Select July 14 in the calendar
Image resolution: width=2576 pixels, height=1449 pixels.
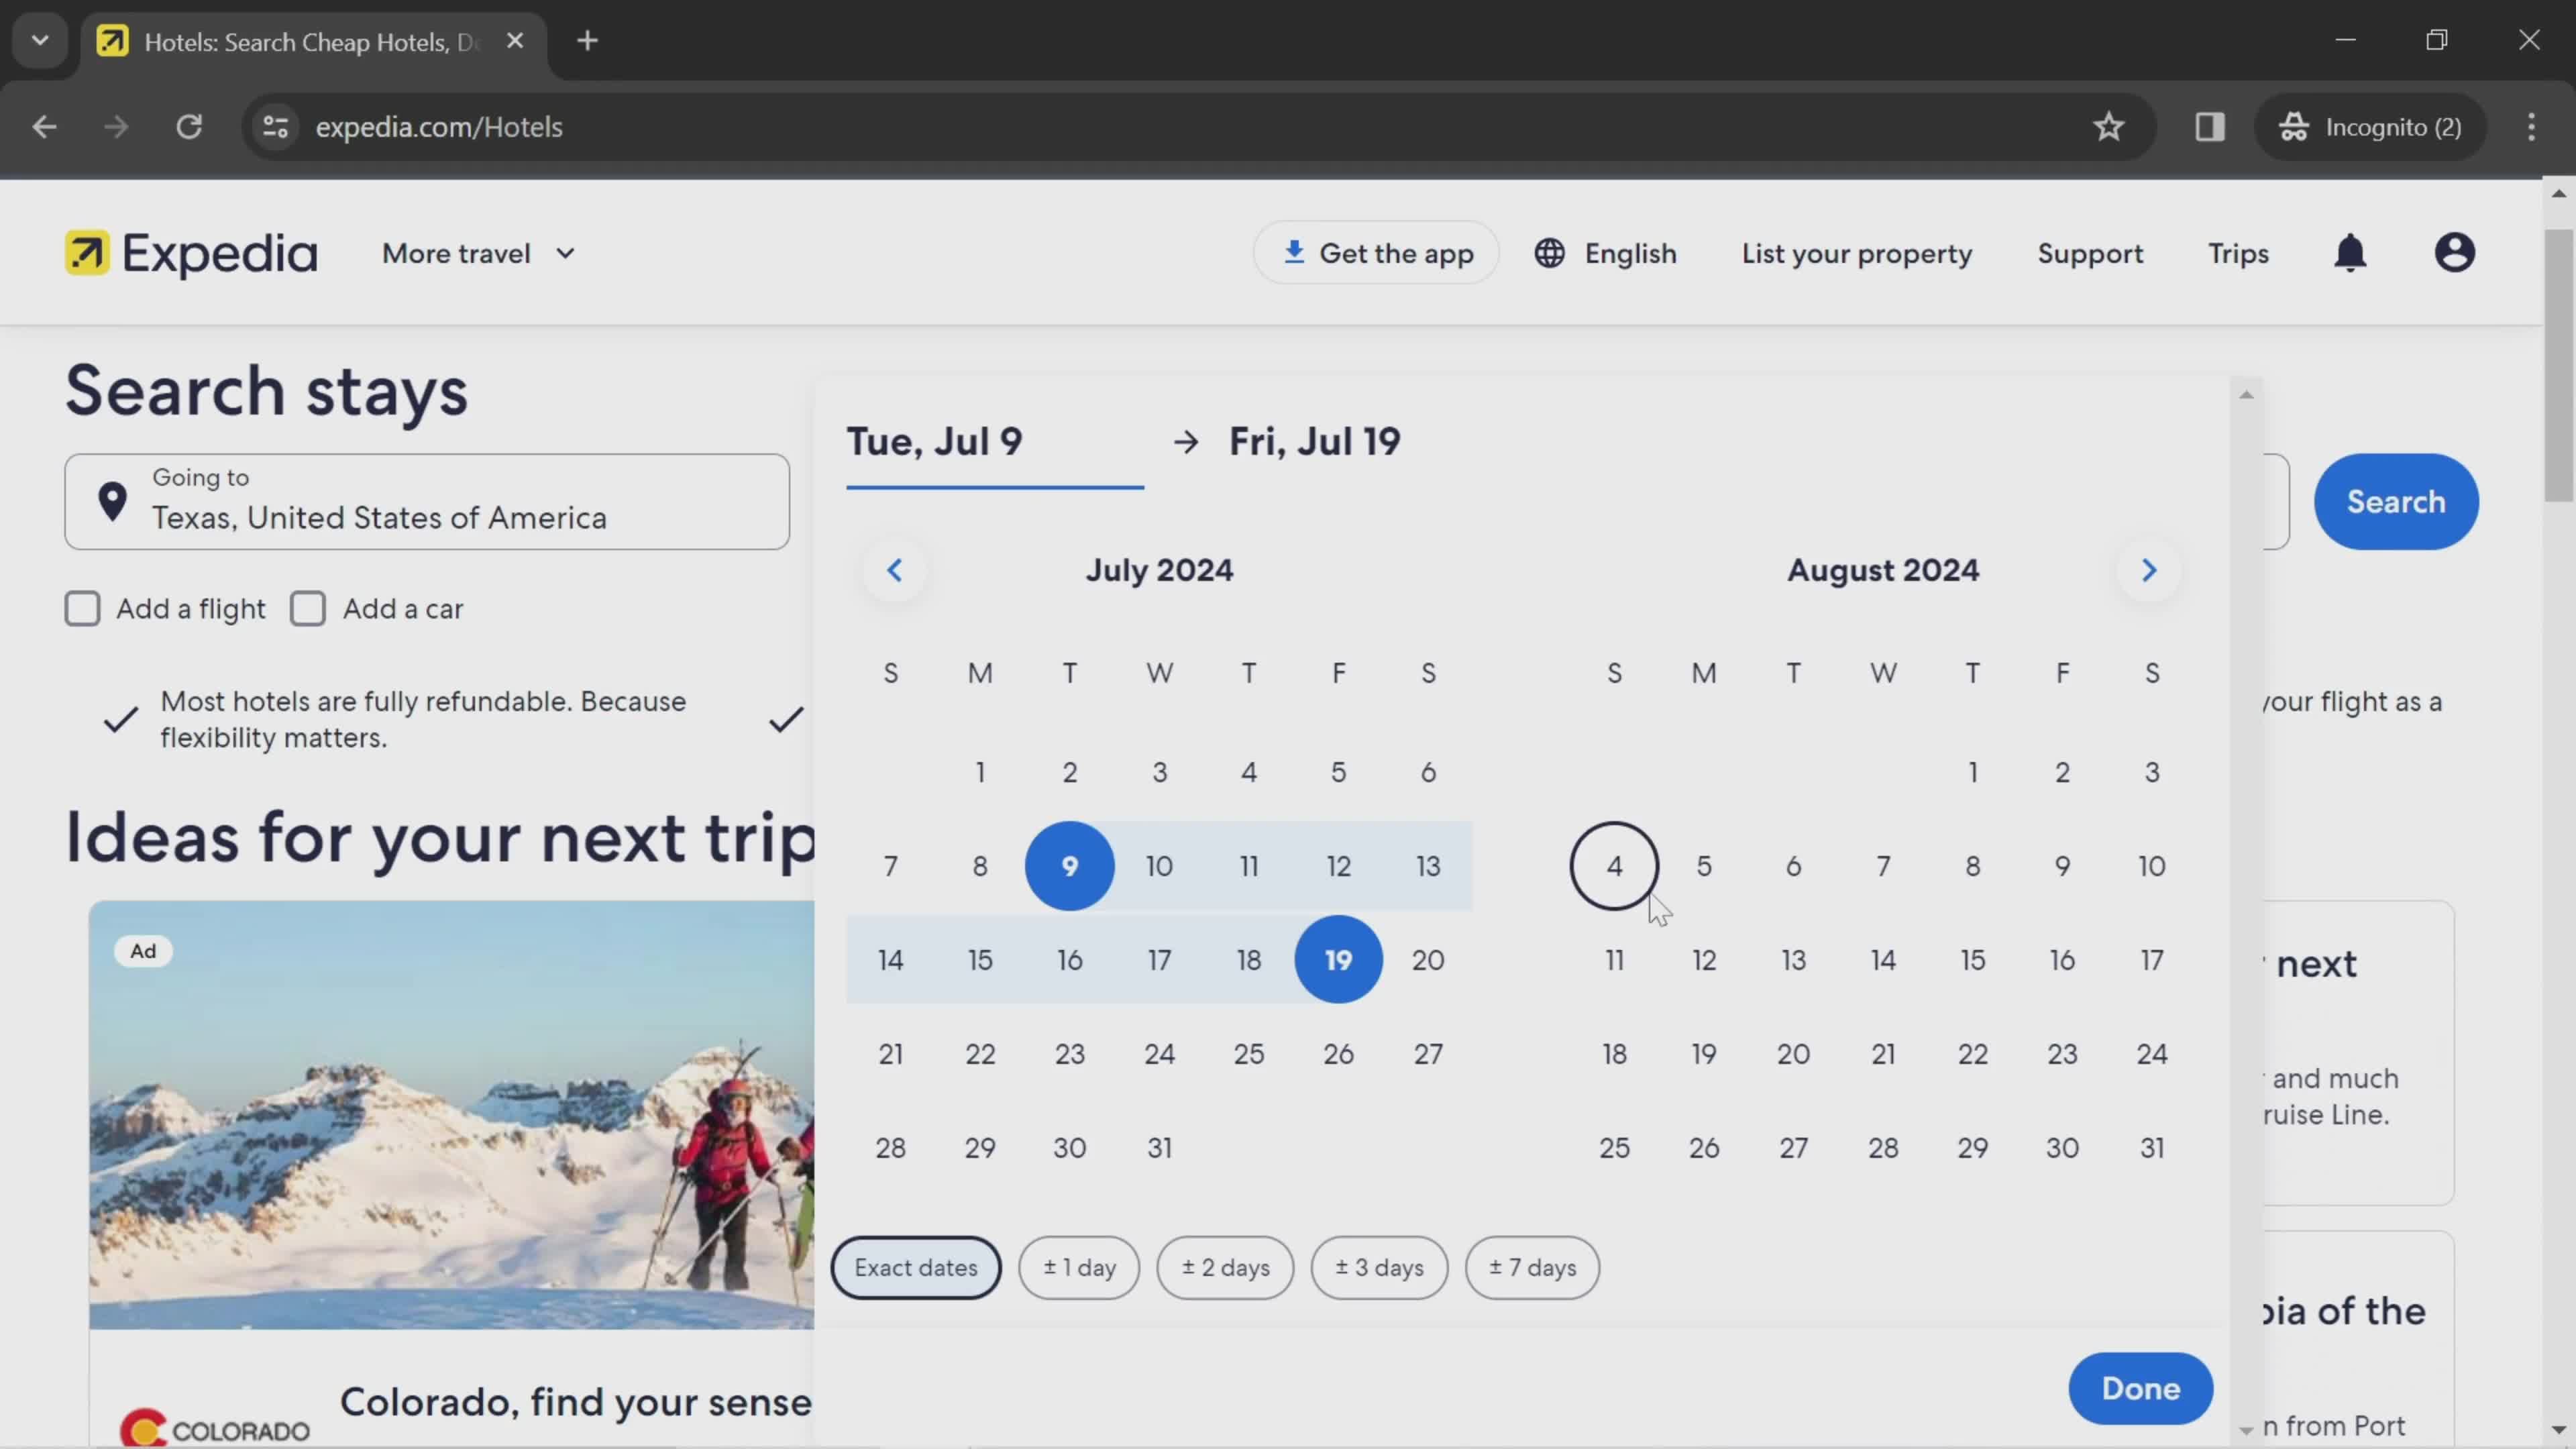pos(890,960)
